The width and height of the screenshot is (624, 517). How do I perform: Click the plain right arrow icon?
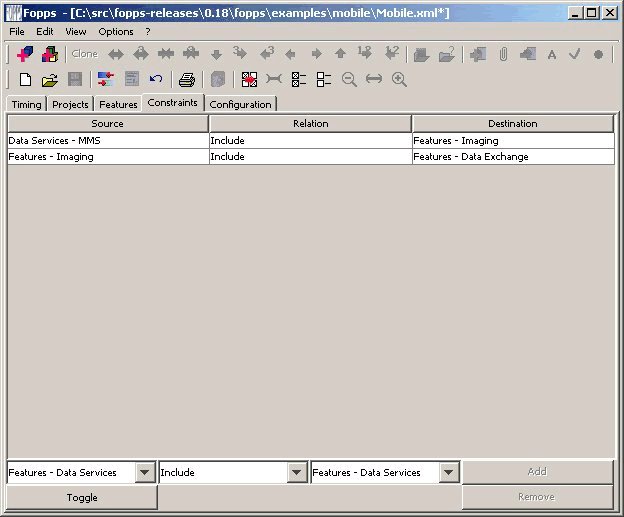[317, 54]
